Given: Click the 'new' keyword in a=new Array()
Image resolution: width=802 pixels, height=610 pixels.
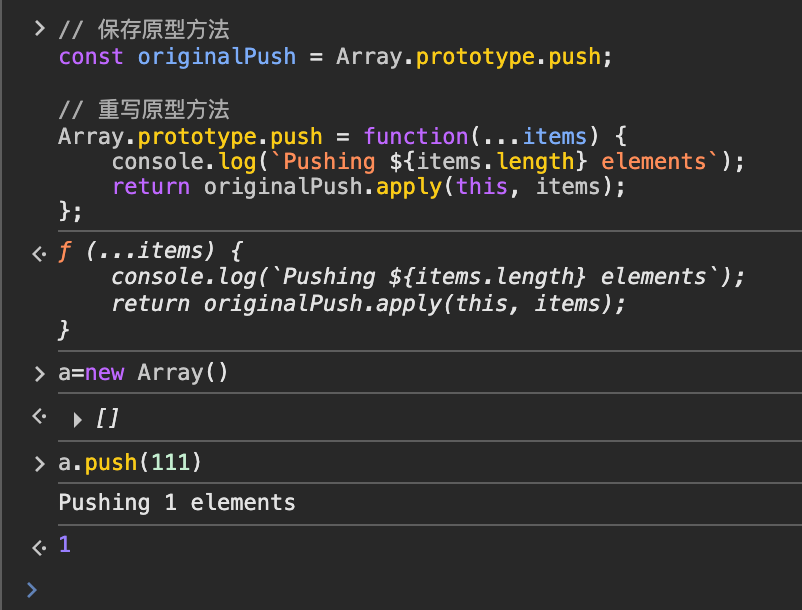Looking at the screenshot, I should [x=105, y=373].
